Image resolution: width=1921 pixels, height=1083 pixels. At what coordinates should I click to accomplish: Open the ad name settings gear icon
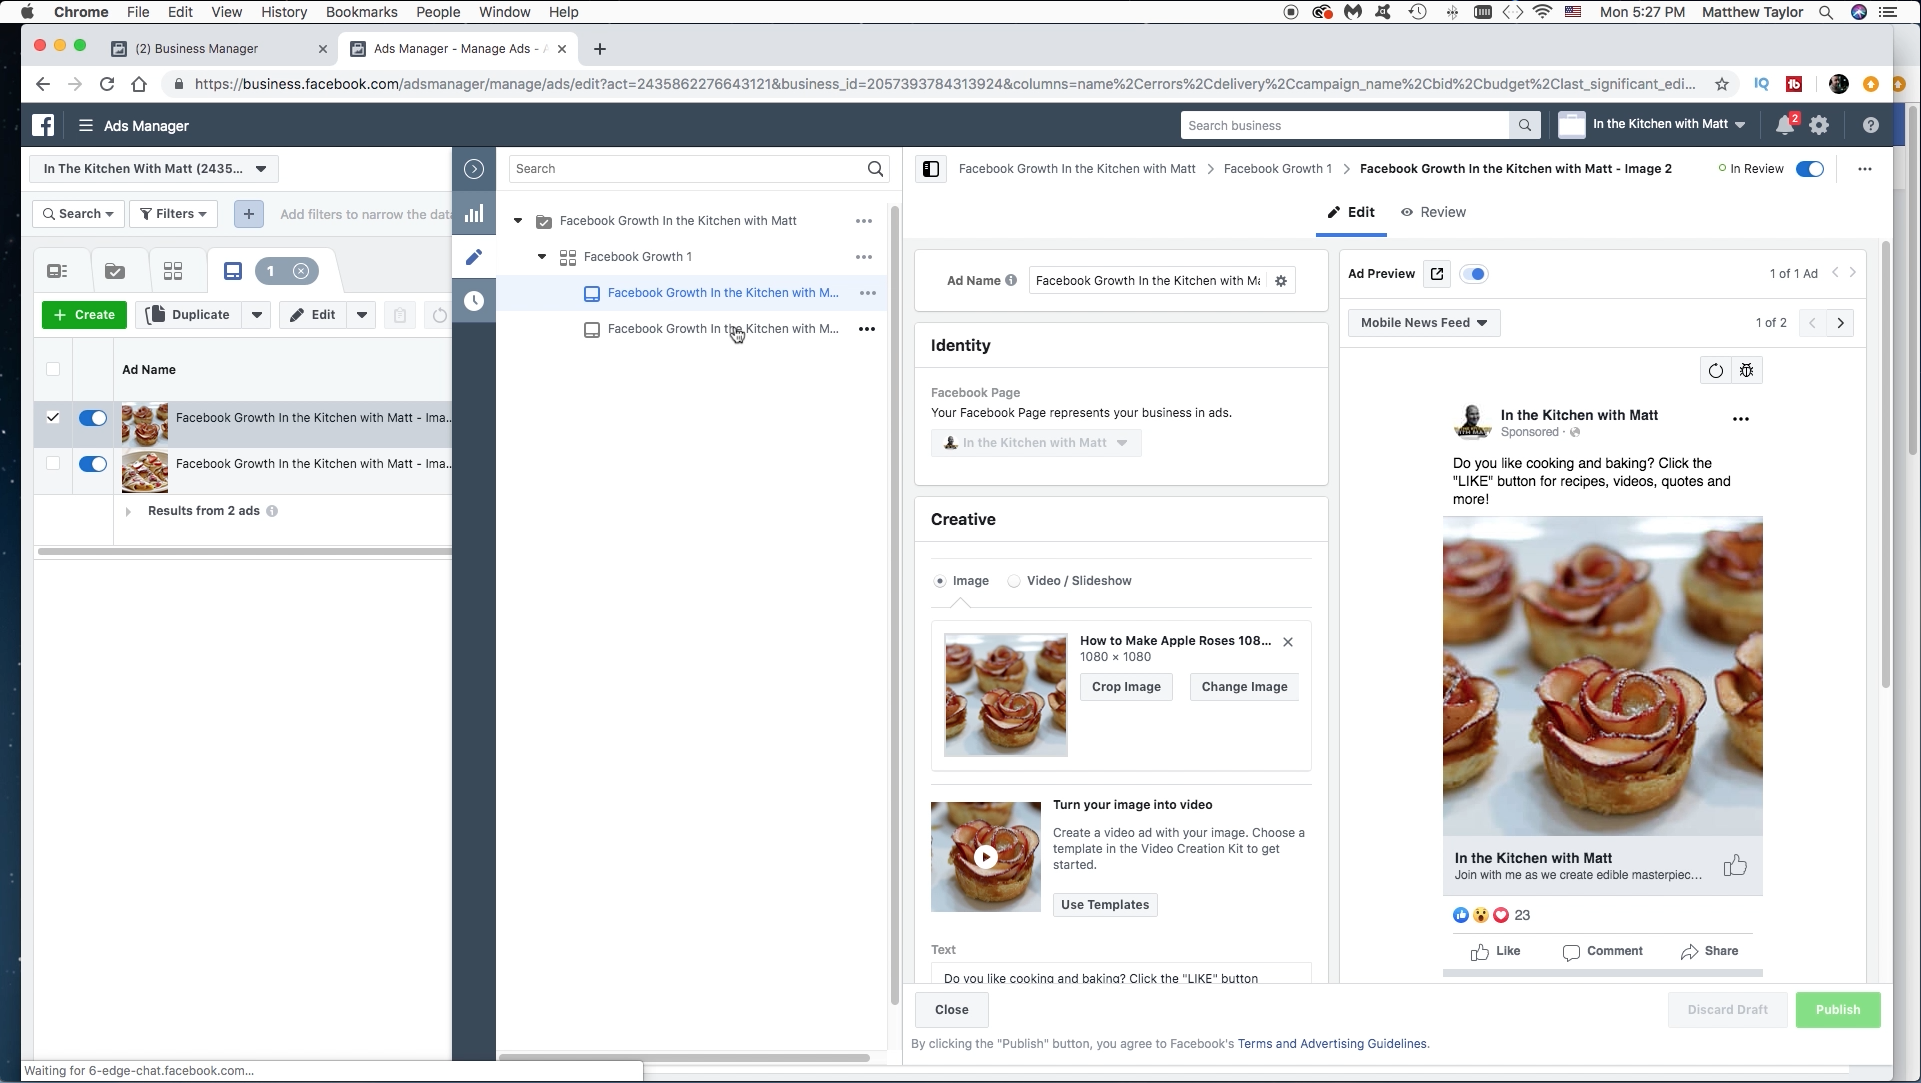1281,281
